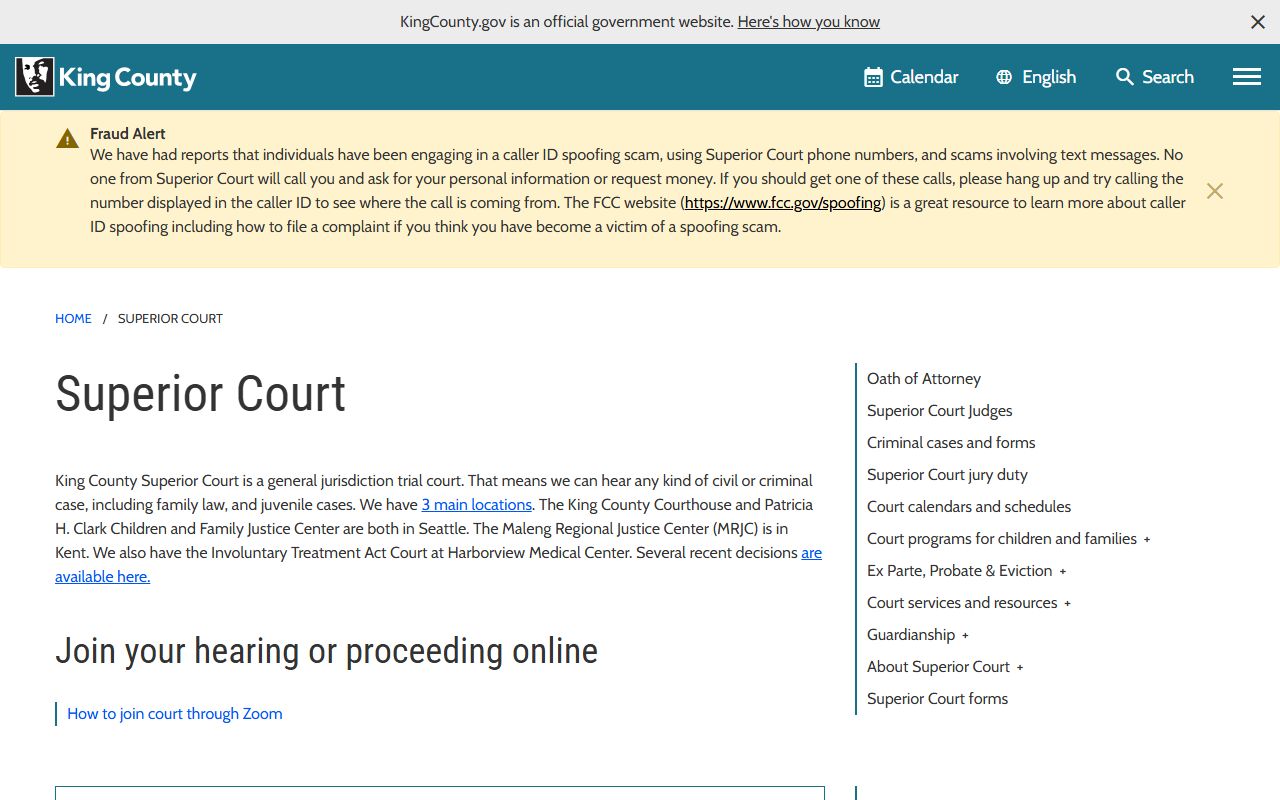Viewport: 1280px width, 800px height.
Task: Open Oath of Attorney sidebar item
Action: [x=924, y=379]
